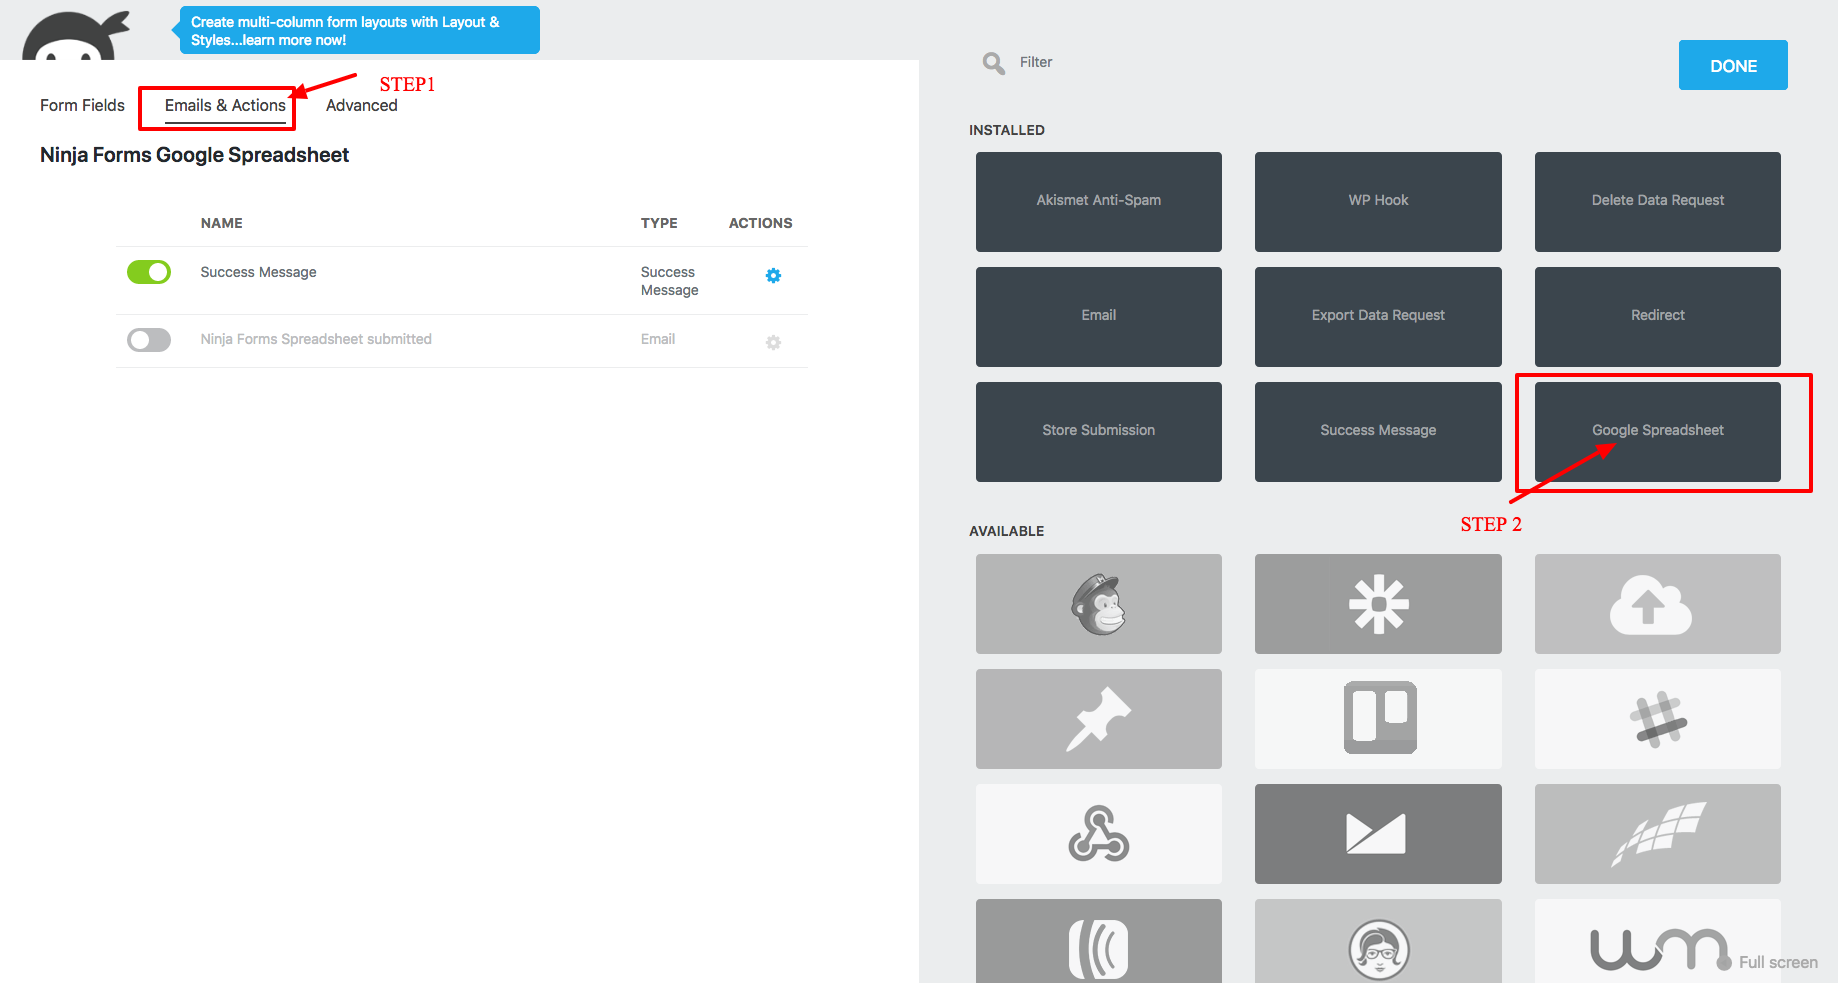This screenshot has height=983, width=1838.
Task: Pick the pushpin action tile
Action: coord(1098,719)
